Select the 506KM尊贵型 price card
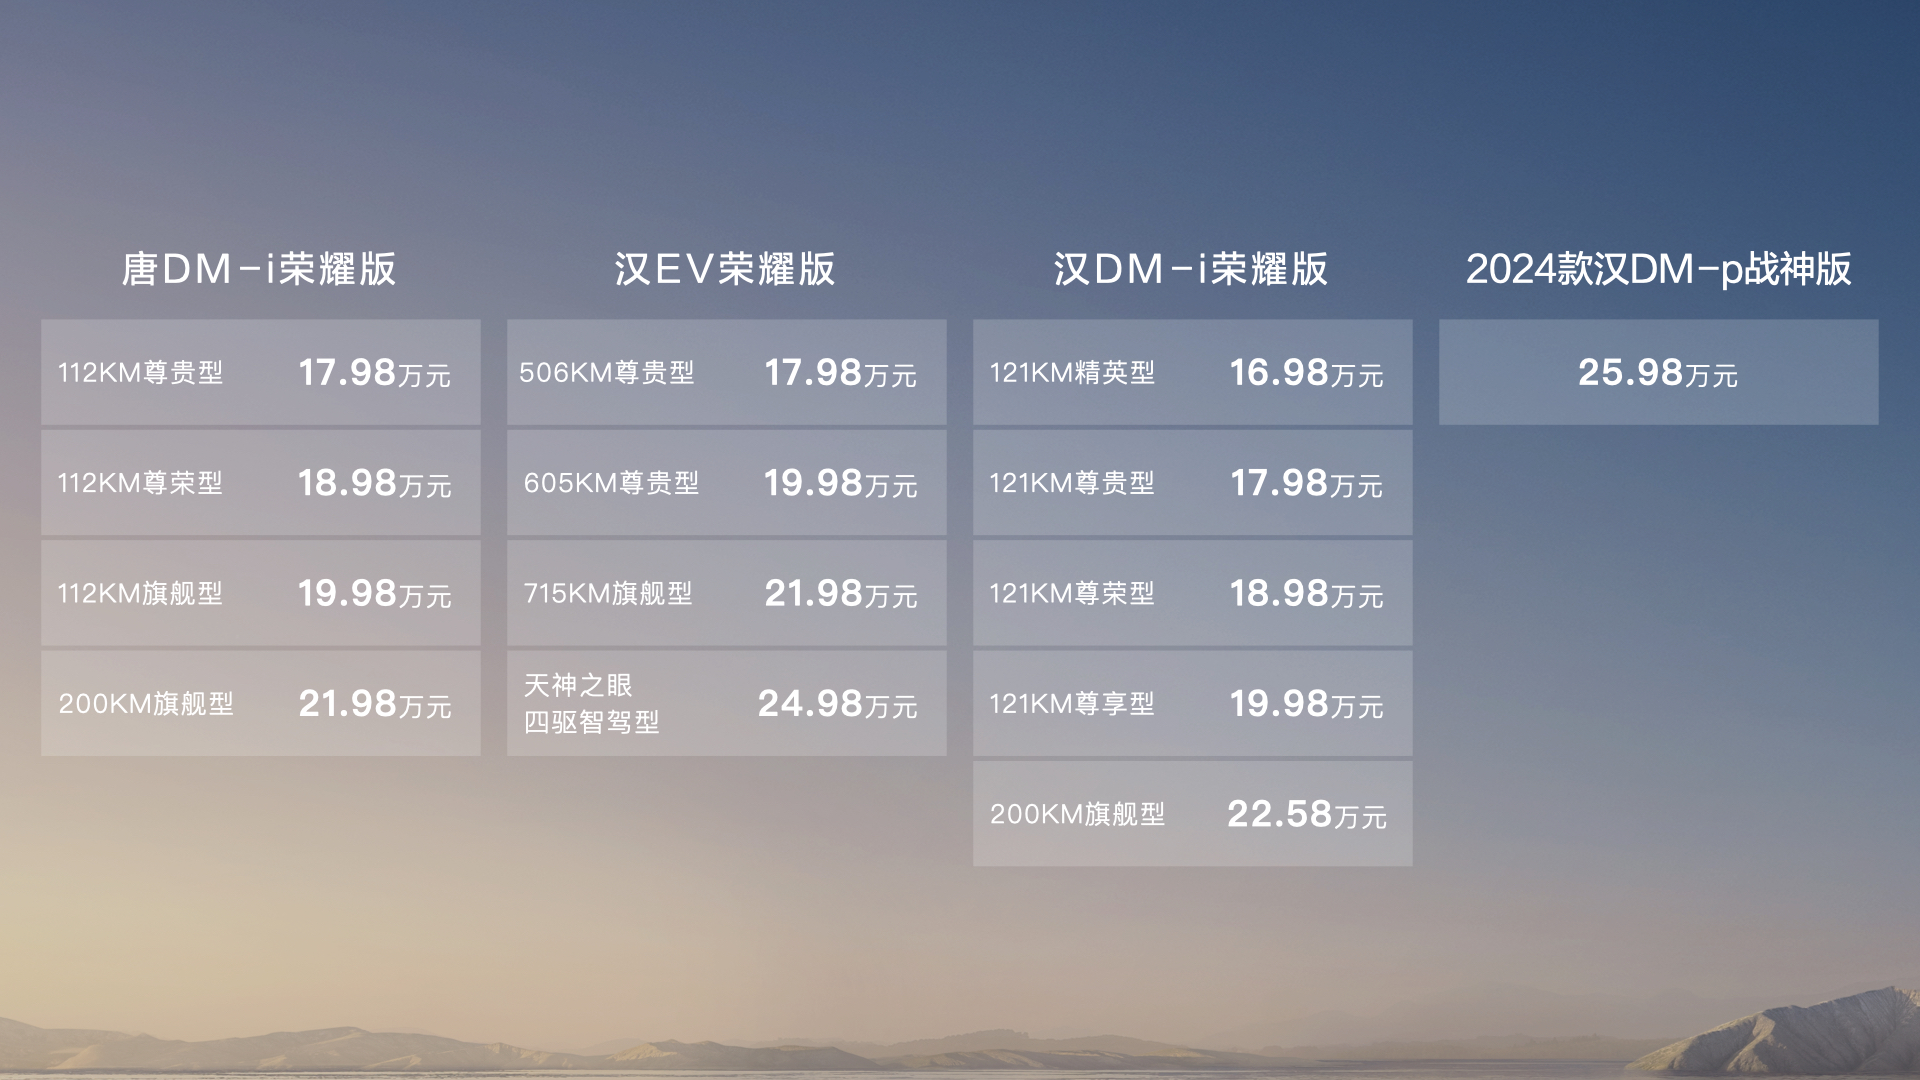The height and width of the screenshot is (1080, 1920). [x=726, y=372]
